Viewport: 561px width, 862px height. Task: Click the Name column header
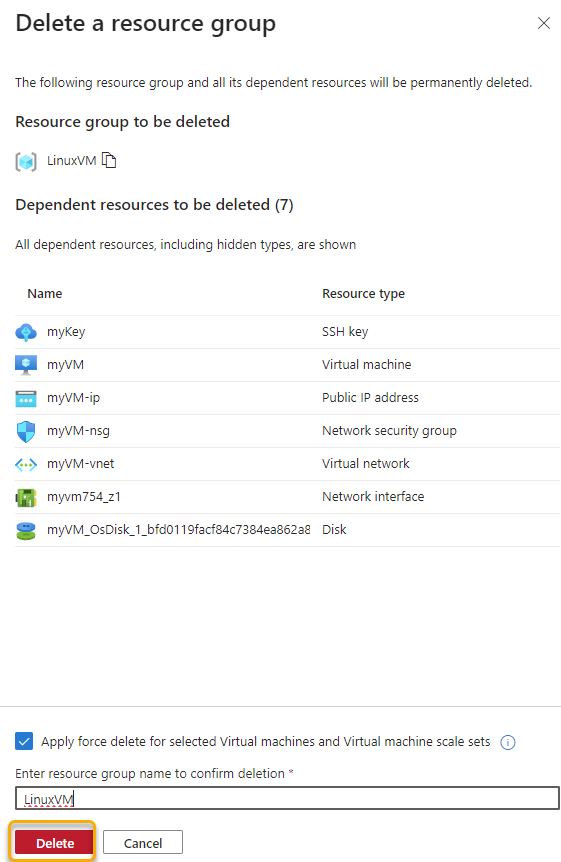[45, 294]
